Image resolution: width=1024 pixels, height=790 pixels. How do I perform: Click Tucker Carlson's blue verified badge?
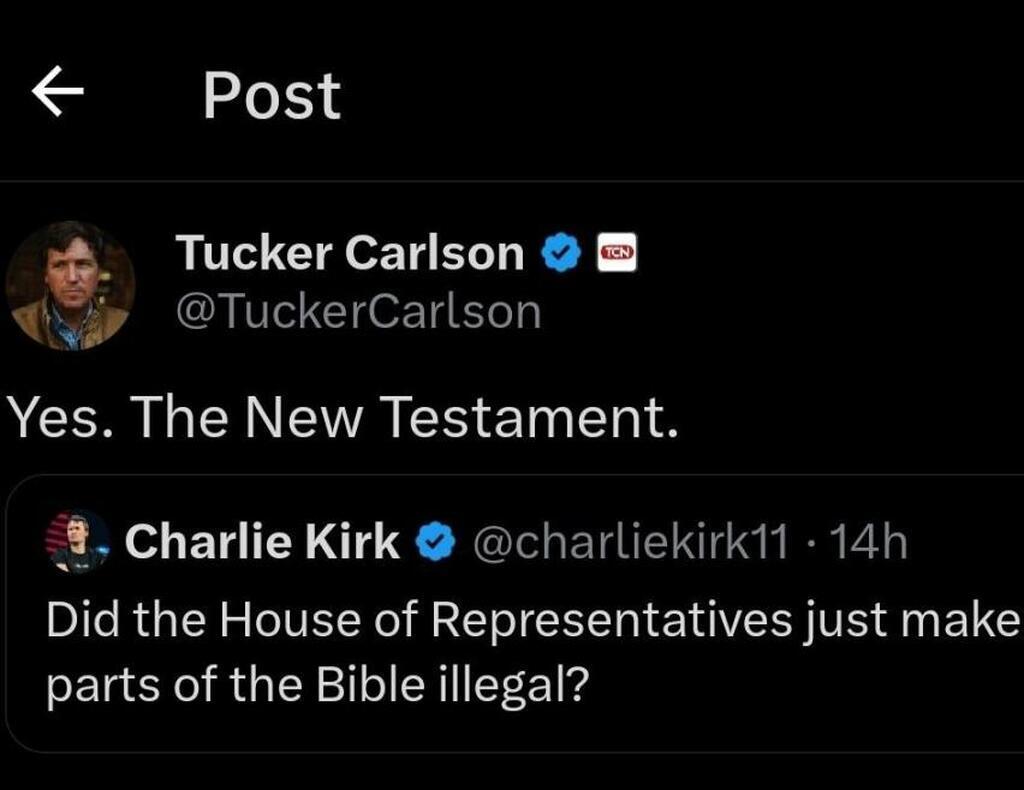click(x=561, y=254)
